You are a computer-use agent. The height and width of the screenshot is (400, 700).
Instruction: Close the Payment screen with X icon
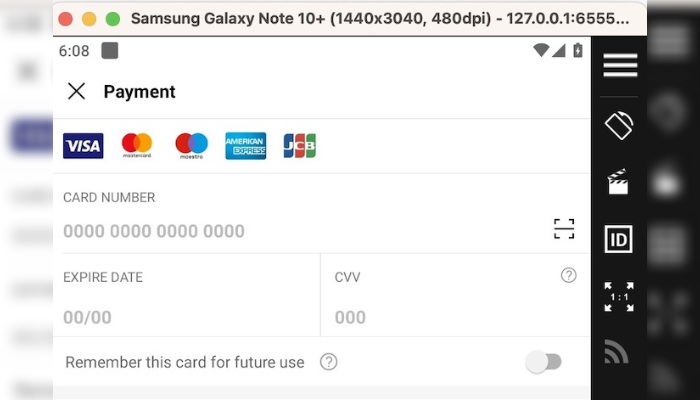point(76,92)
